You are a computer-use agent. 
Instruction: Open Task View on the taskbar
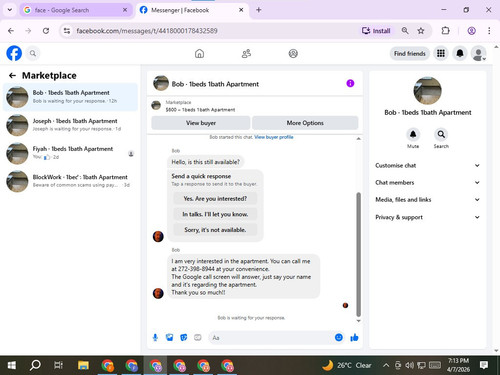pyautogui.click(x=58, y=365)
